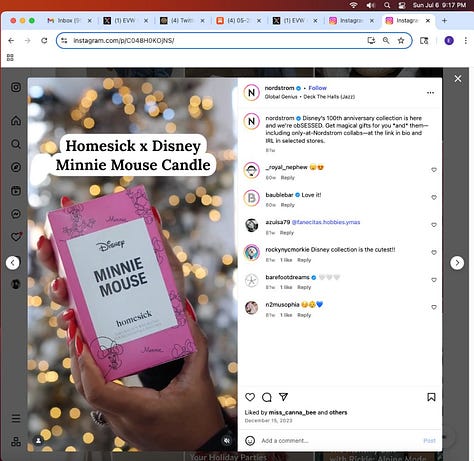Open Reels icon in sidebar

point(16,191)
